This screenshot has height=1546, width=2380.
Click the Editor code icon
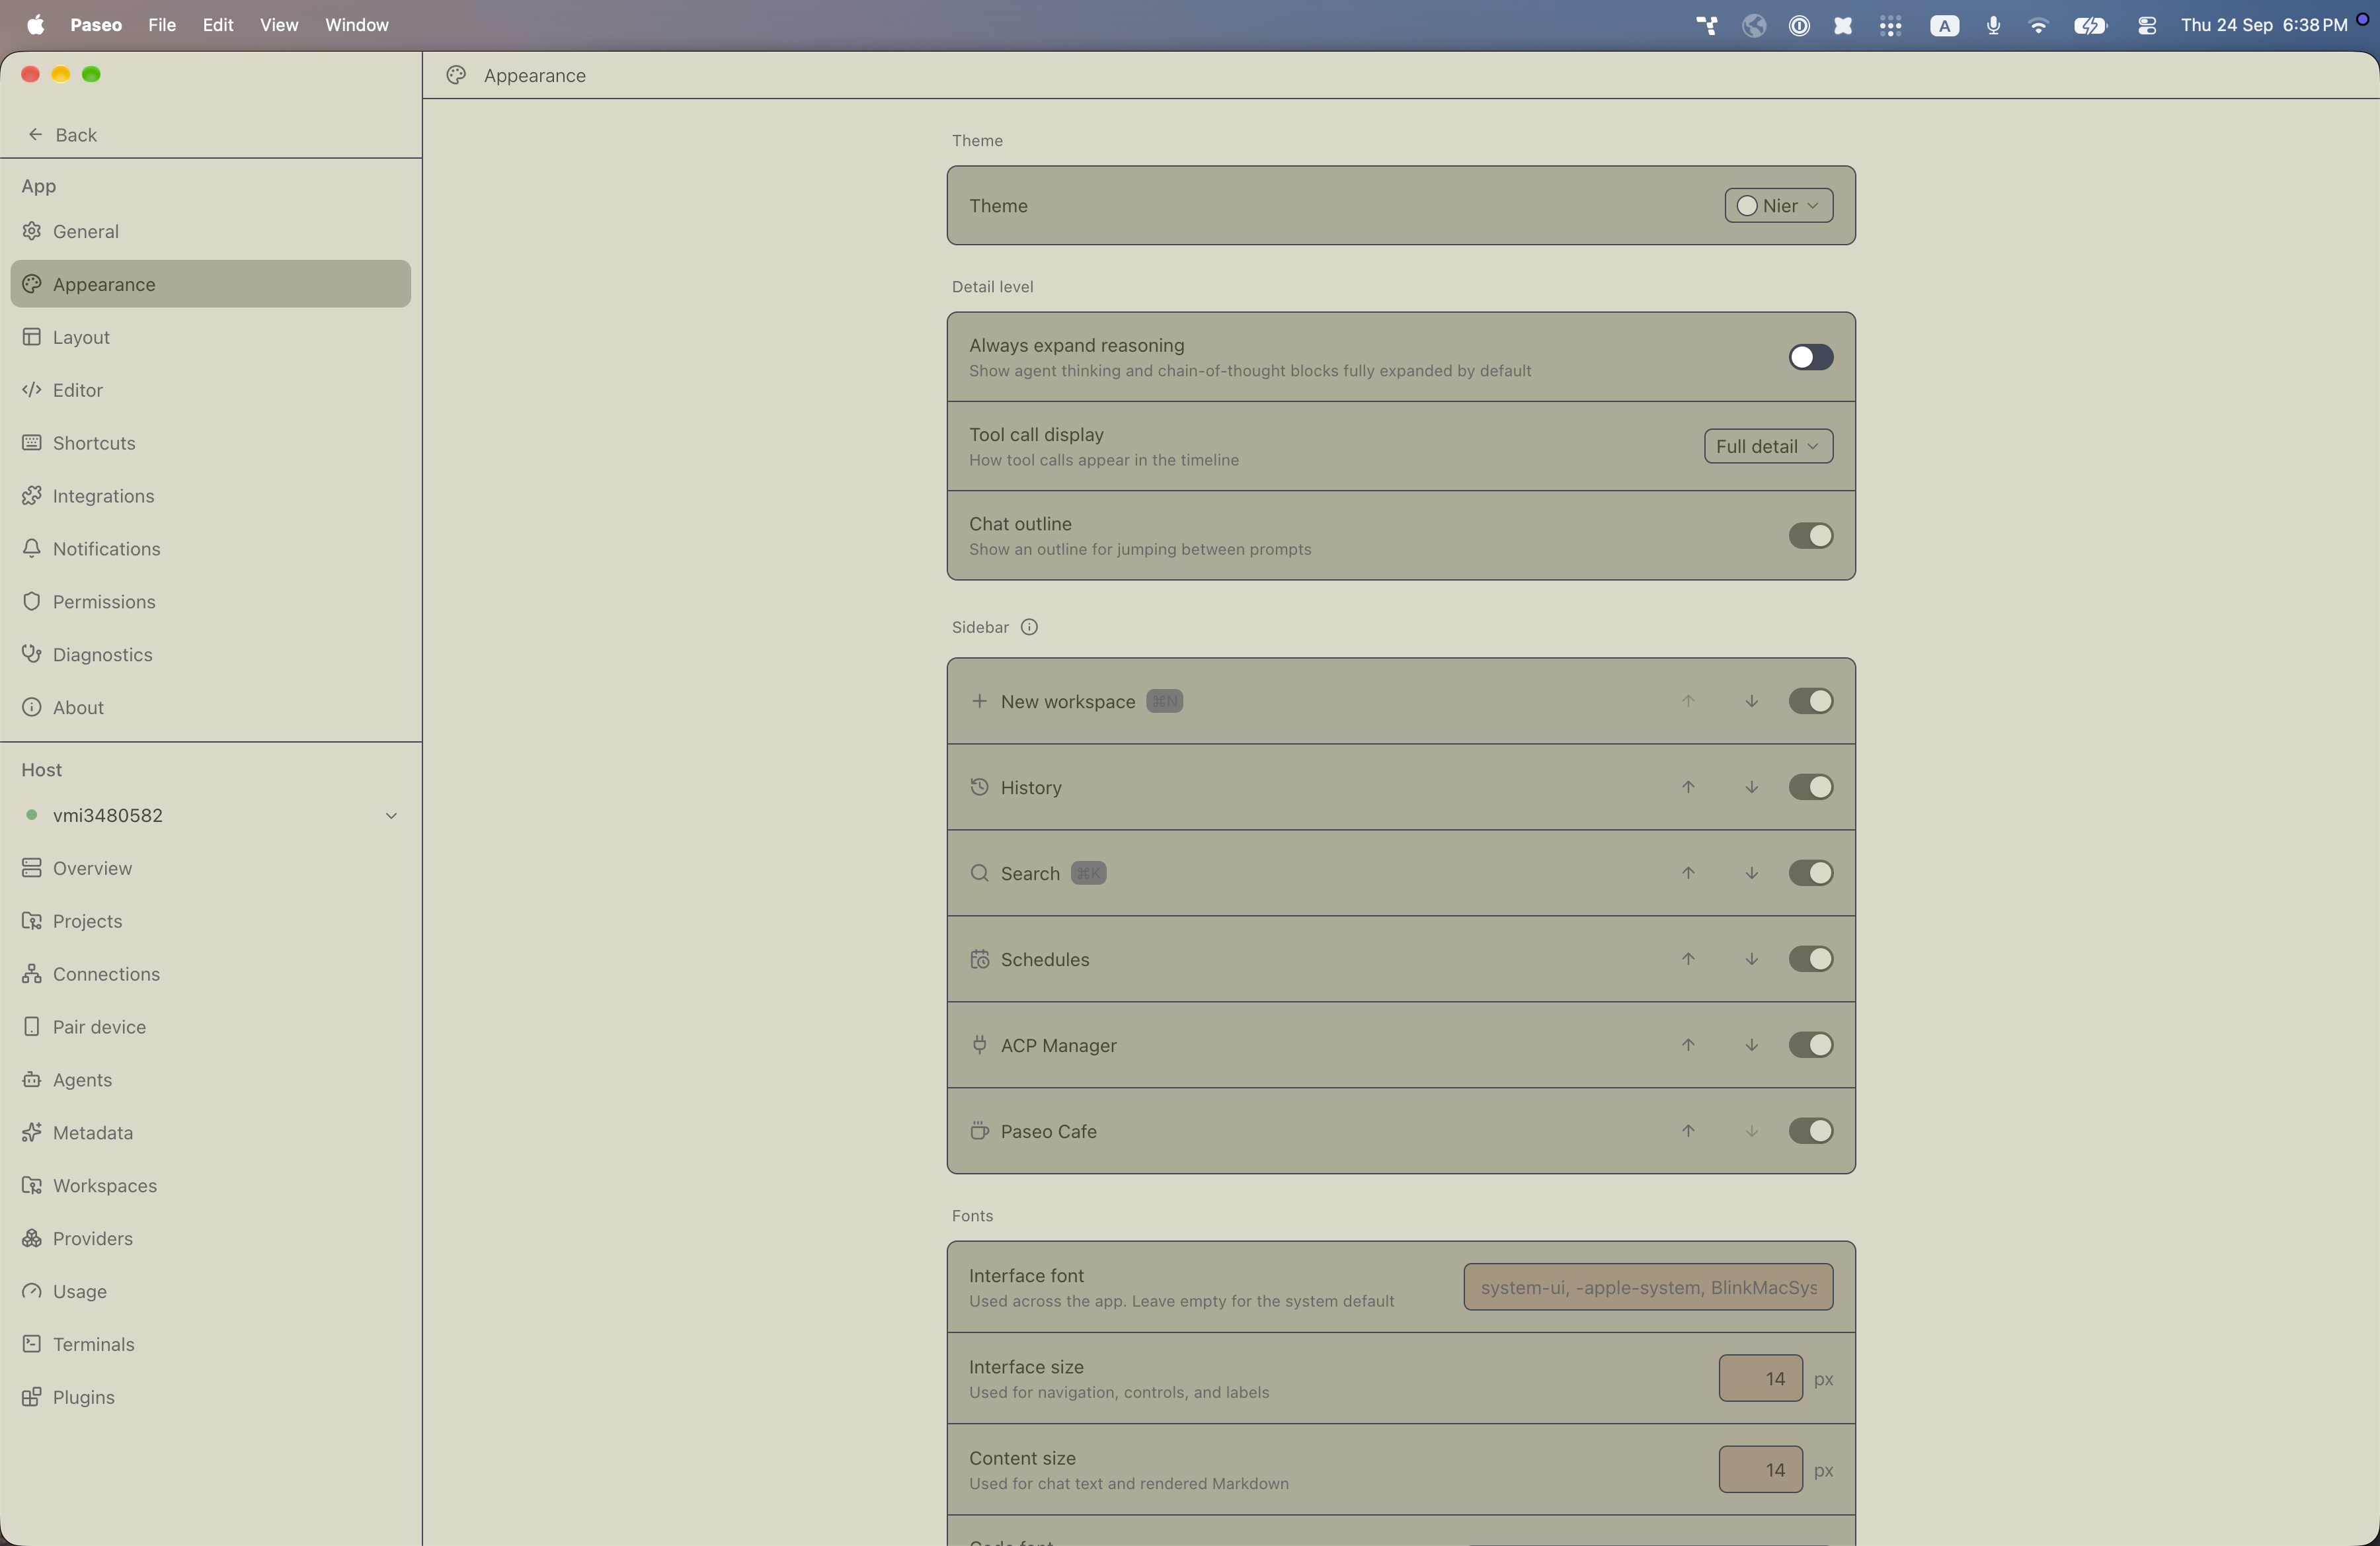click(32, 390)
